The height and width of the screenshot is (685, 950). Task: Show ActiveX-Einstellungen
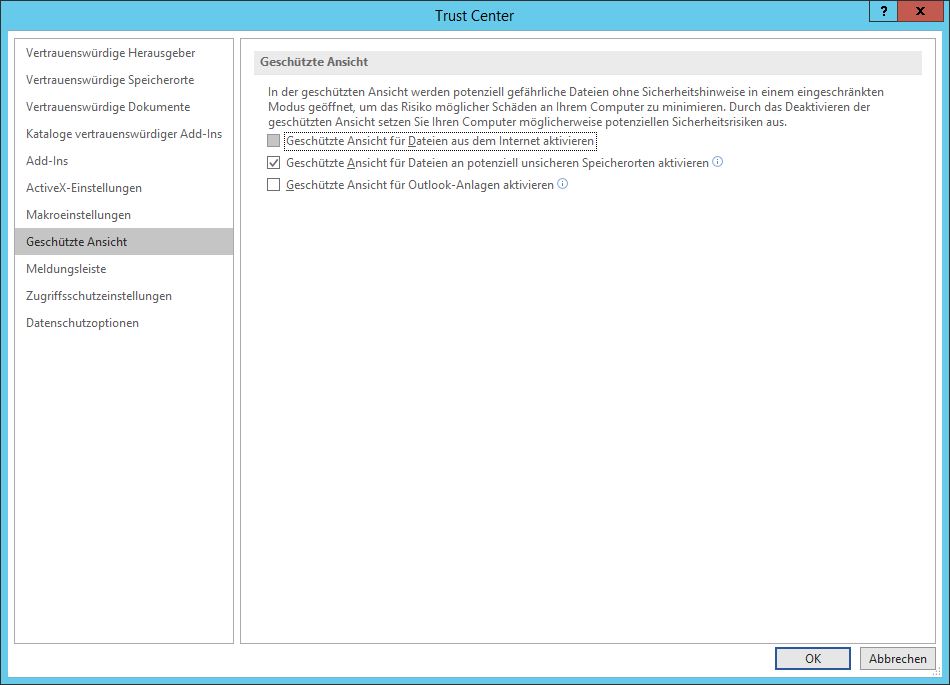(84, 188)
